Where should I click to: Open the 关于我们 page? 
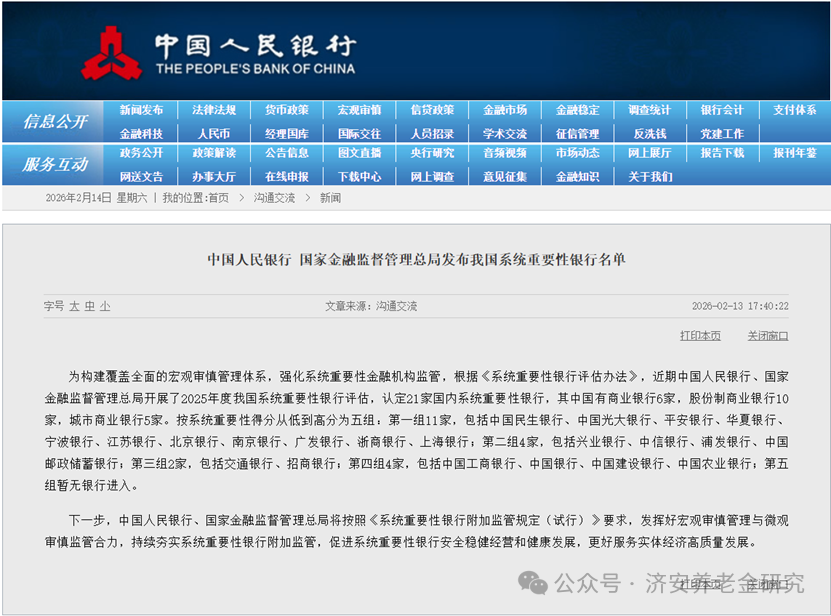650,176
